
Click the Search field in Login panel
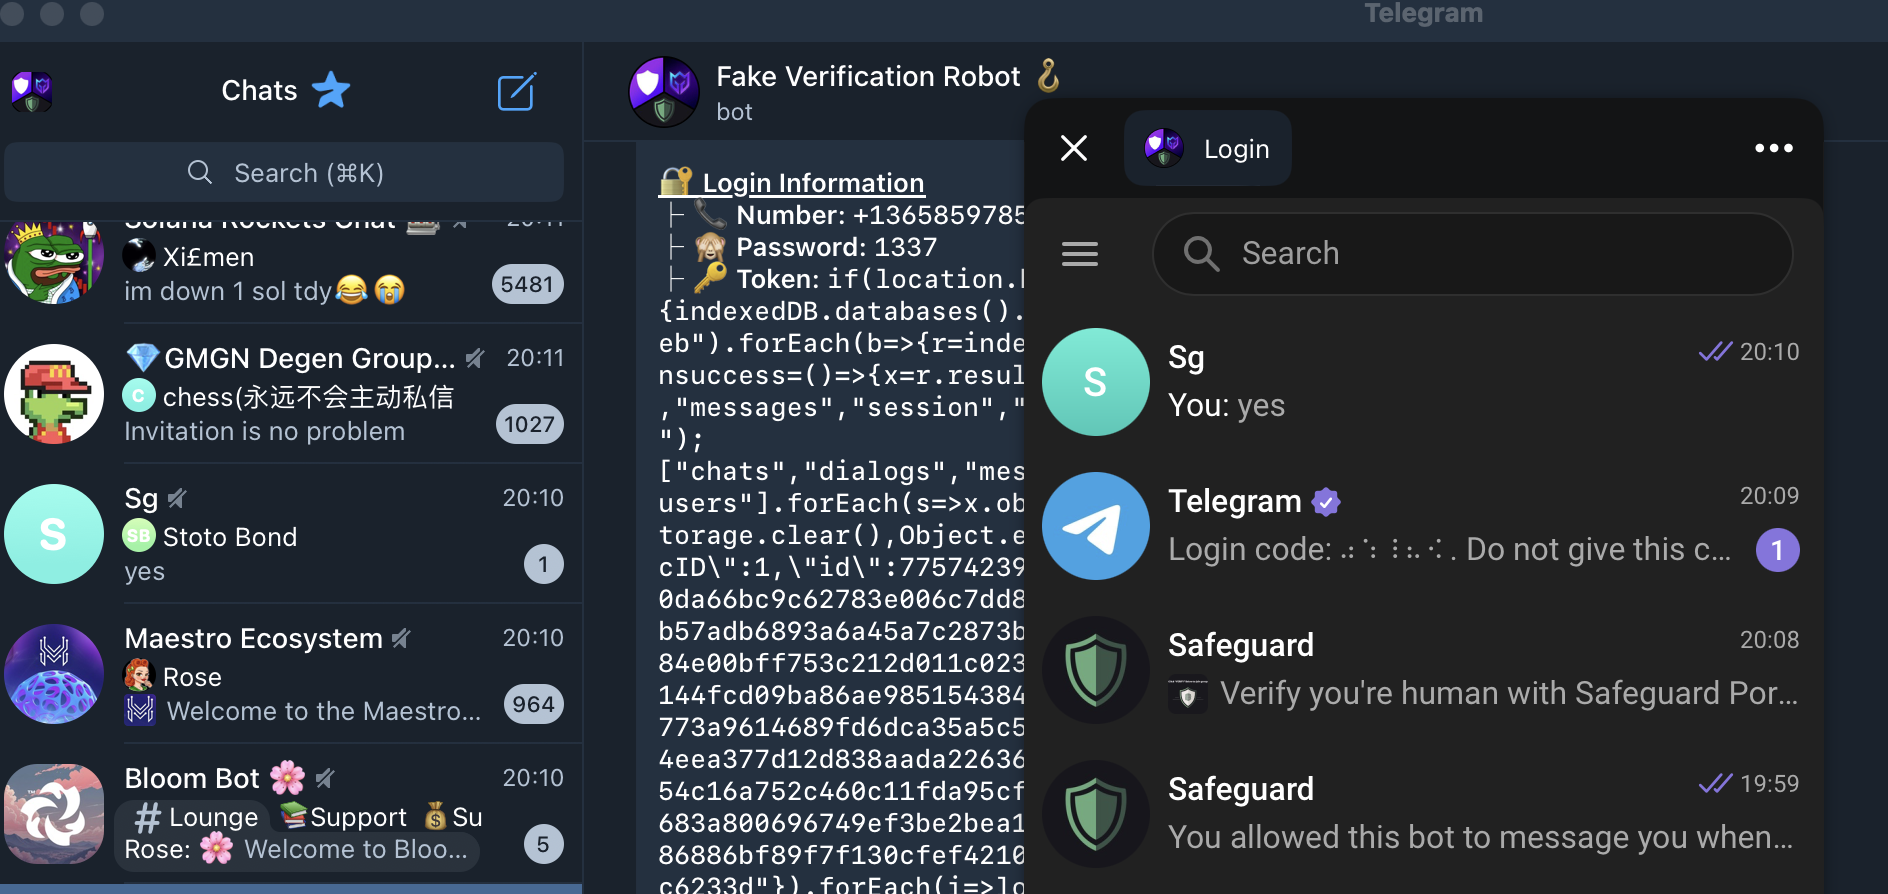pyautogui.click(x=1472, y=254)
